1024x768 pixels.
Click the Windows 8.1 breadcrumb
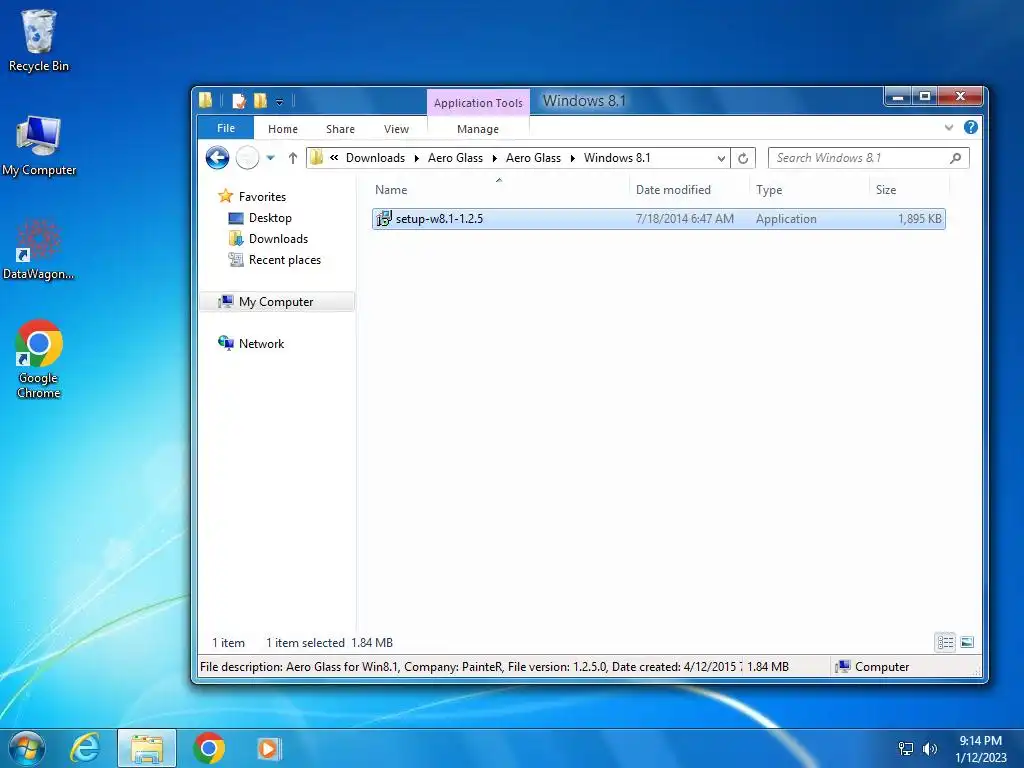click(x=617, y=158)
